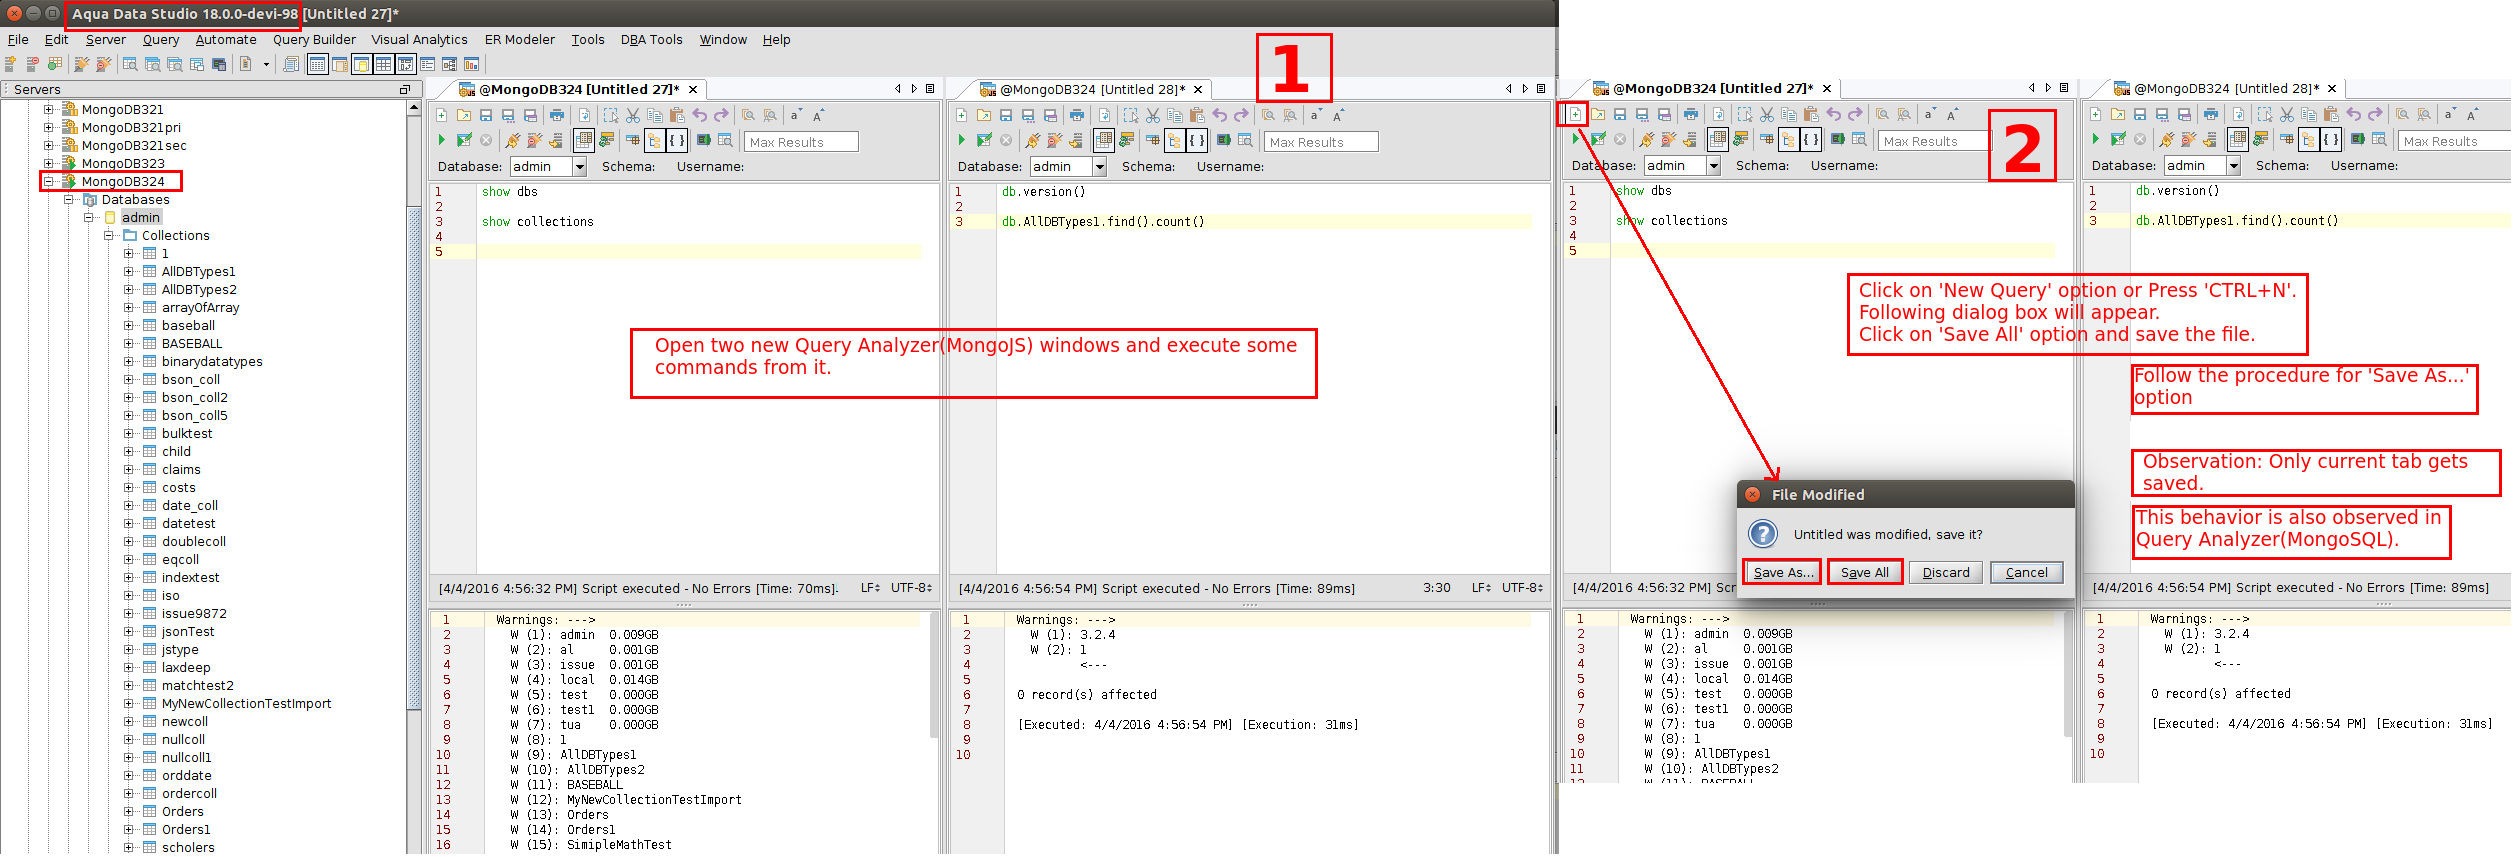Select the admin database node
Viewport: 2515px width, 857px height.
pos(141,218)
